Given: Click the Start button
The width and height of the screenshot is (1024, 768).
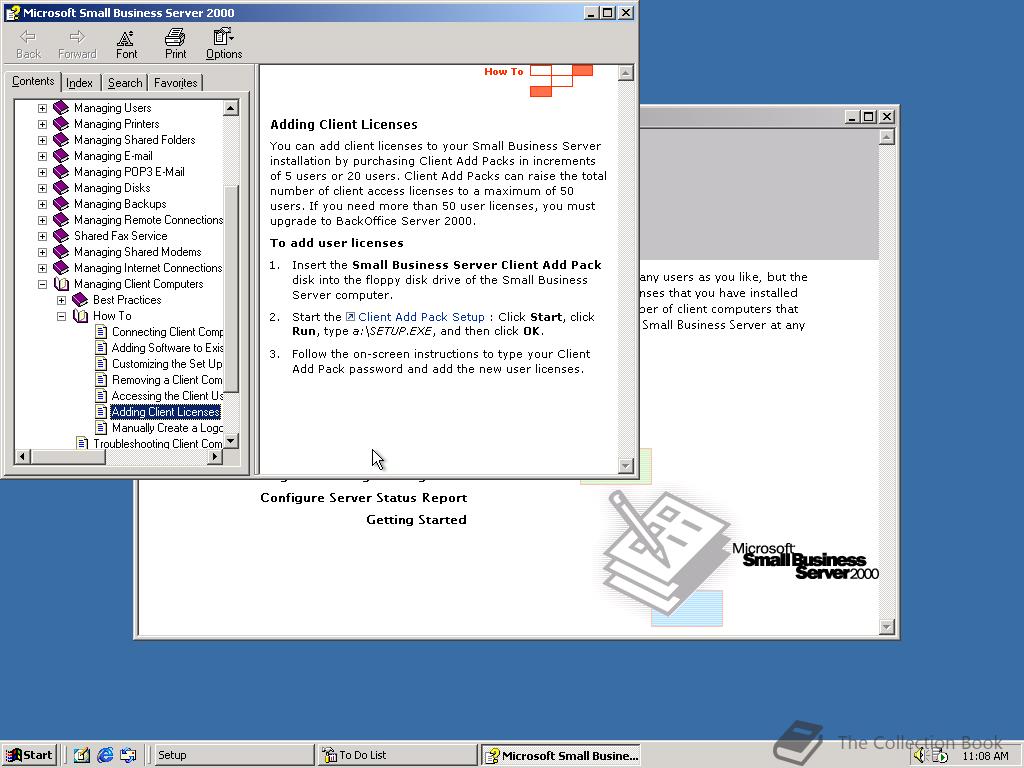Looking at the screenshot, I should [29, 755].
